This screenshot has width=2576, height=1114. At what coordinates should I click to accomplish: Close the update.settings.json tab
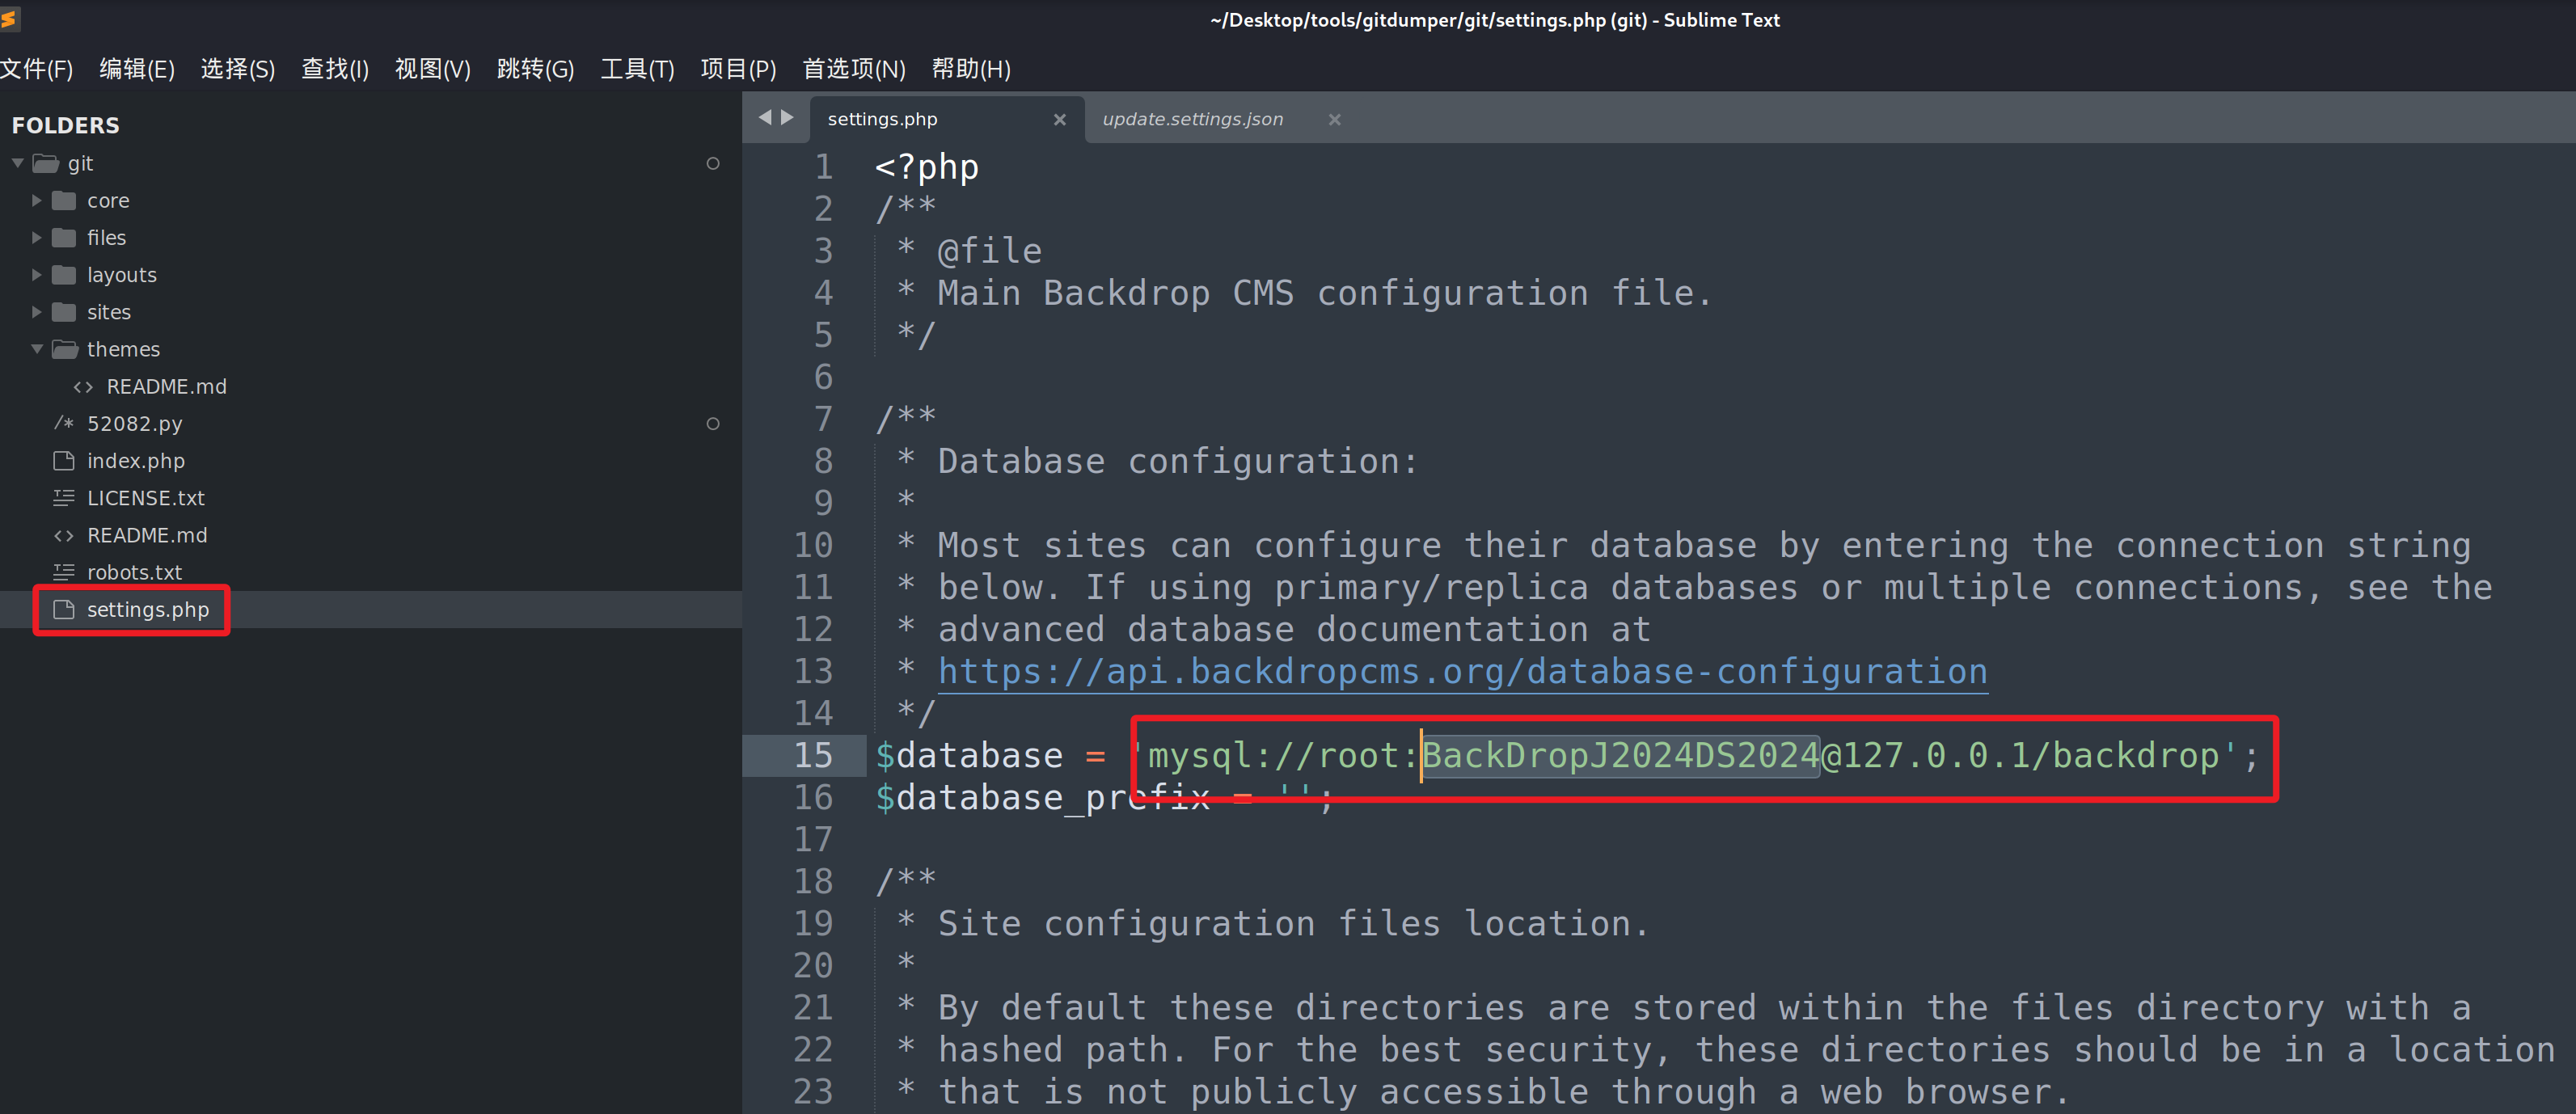click(1334, 120)
